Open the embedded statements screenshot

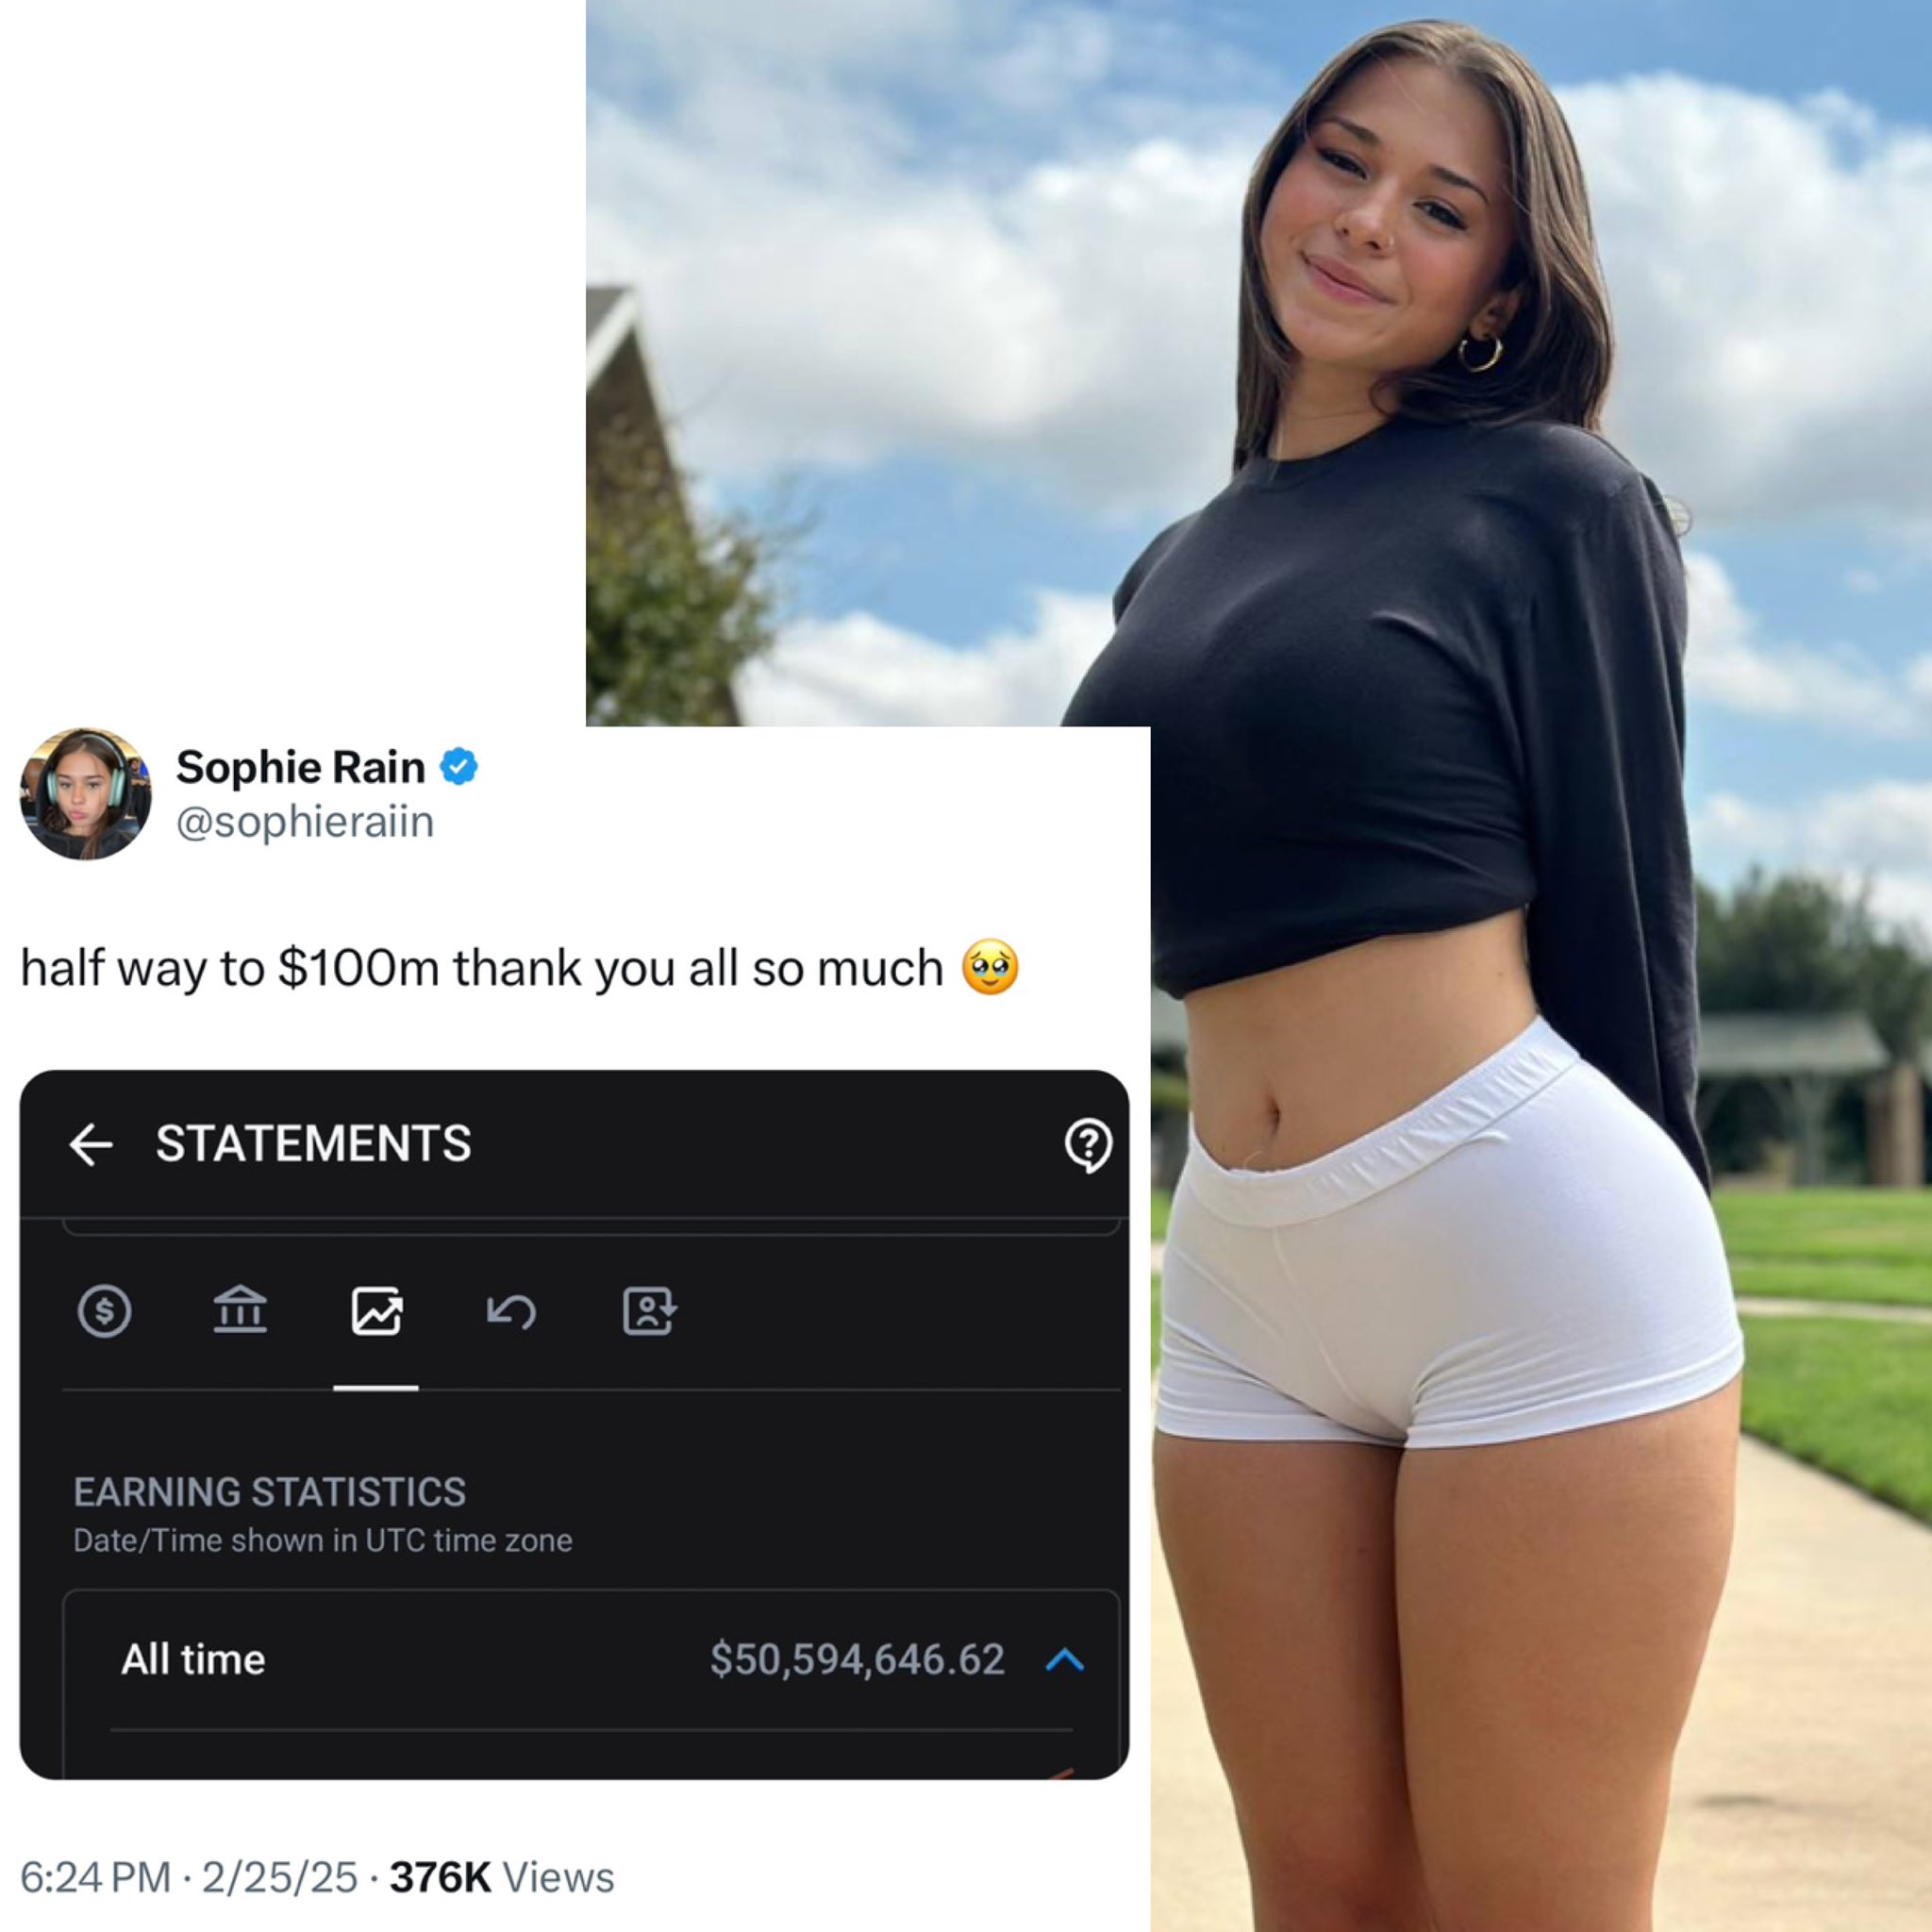(574, 1425)
